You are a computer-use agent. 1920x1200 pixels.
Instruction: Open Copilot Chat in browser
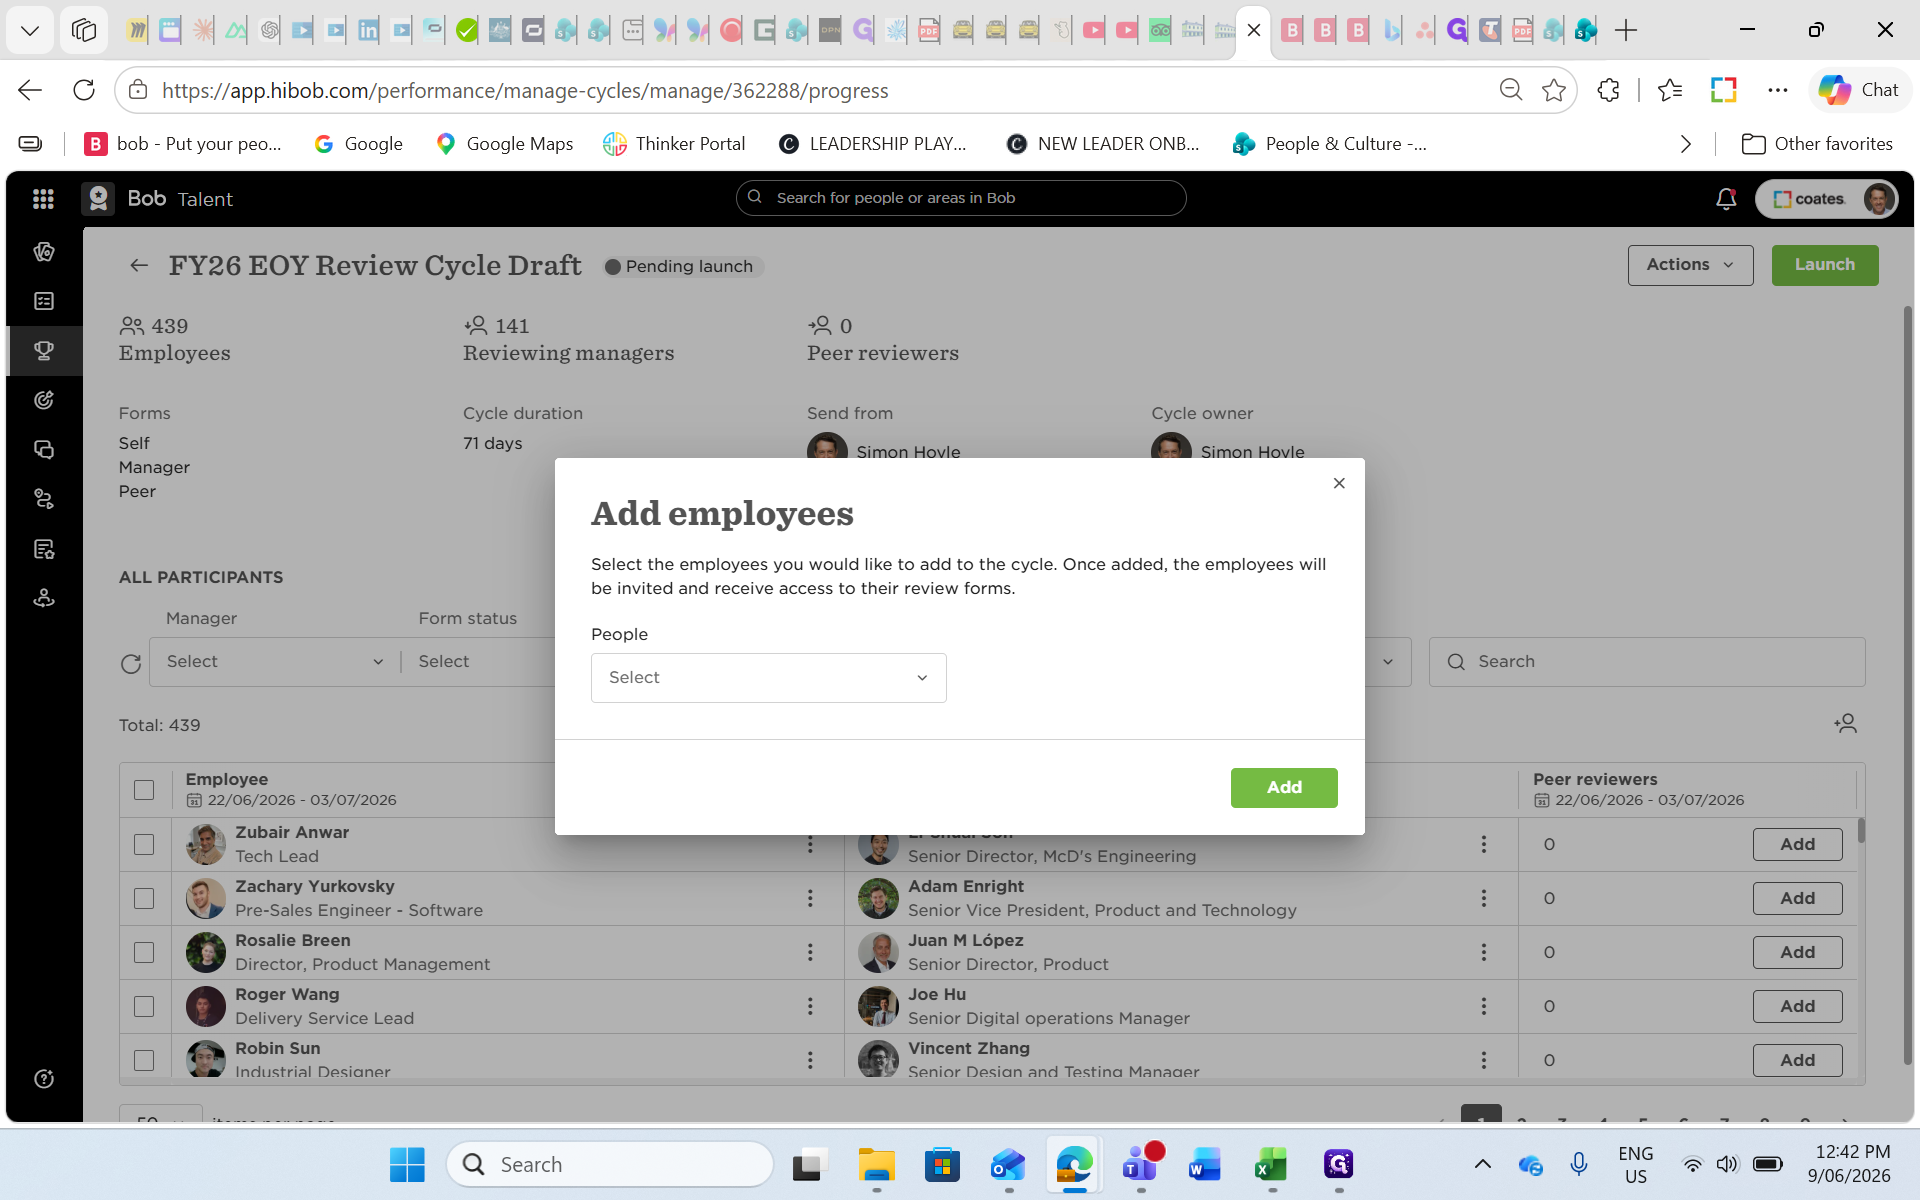click(1858, 90)
